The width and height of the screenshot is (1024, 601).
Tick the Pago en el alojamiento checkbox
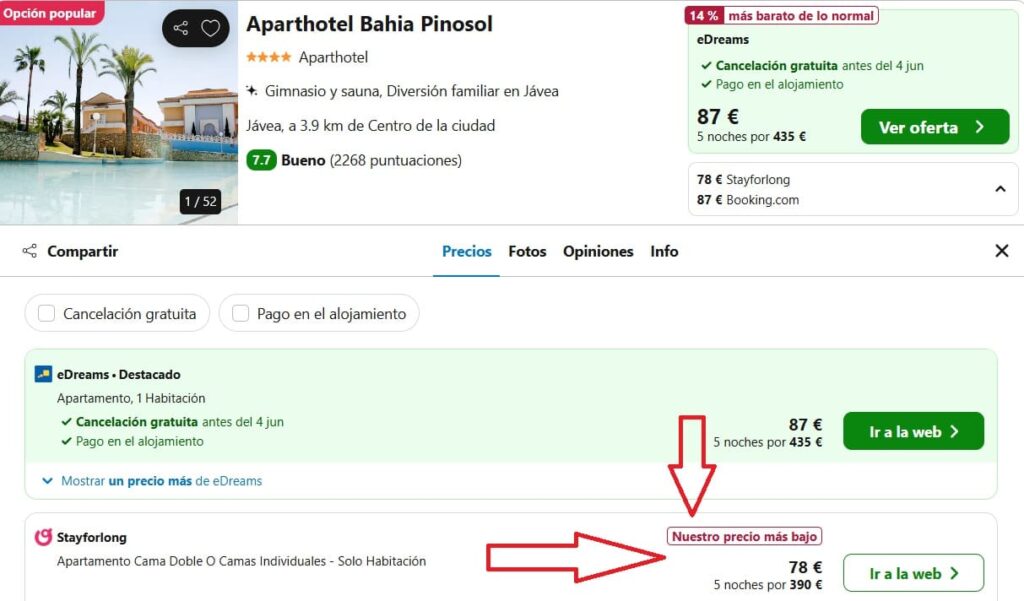pyautogui.click(x=240, y=314)
